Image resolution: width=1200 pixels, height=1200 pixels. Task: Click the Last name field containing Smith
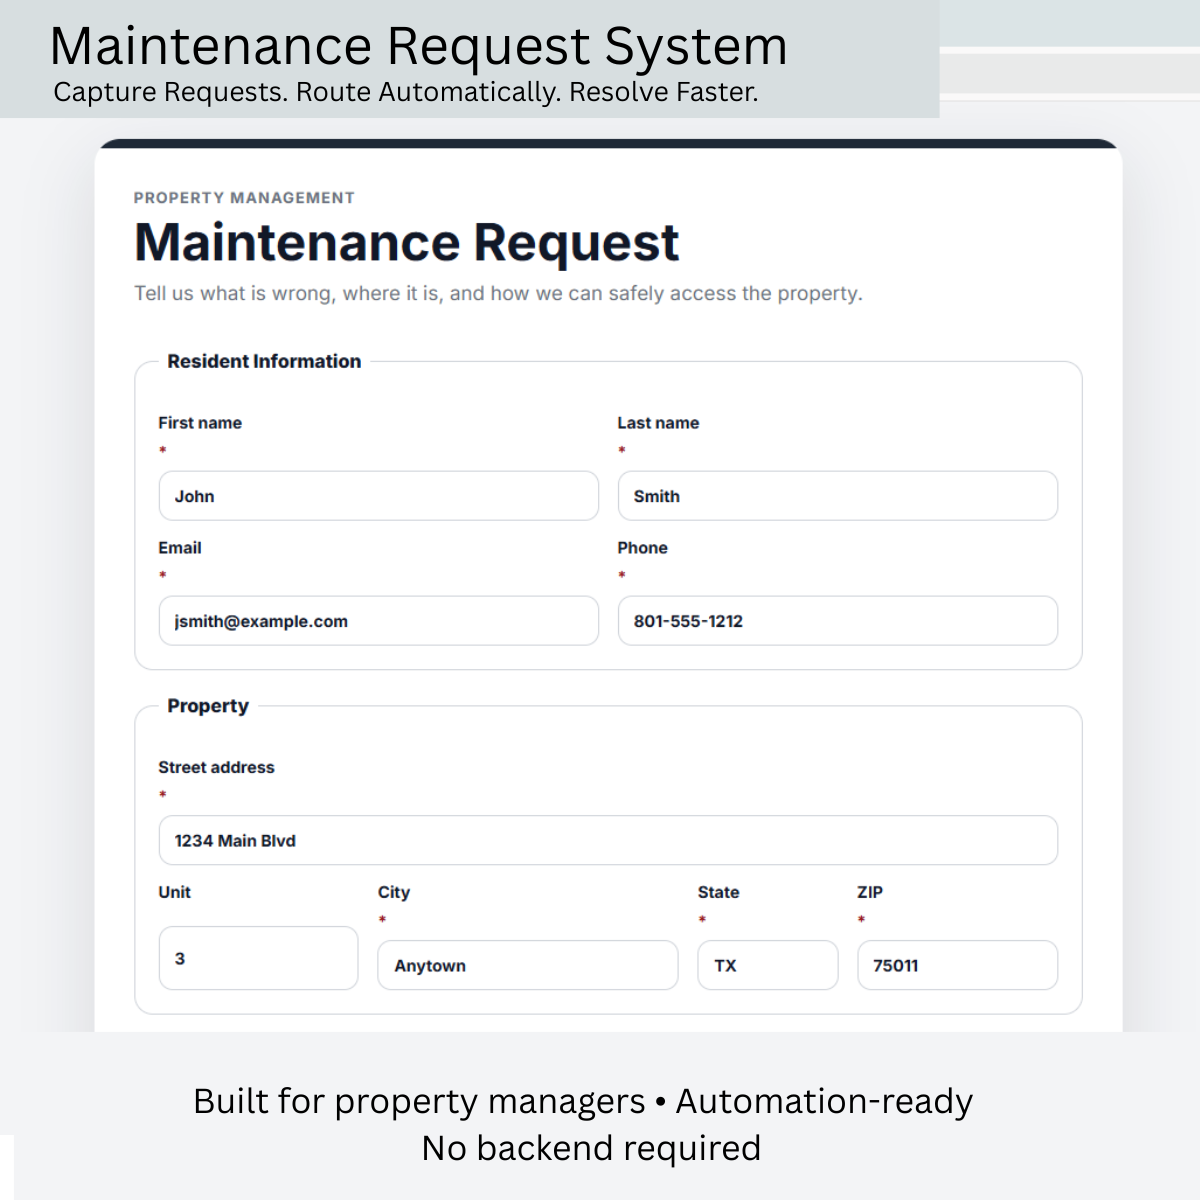click(x=837, y=496)
